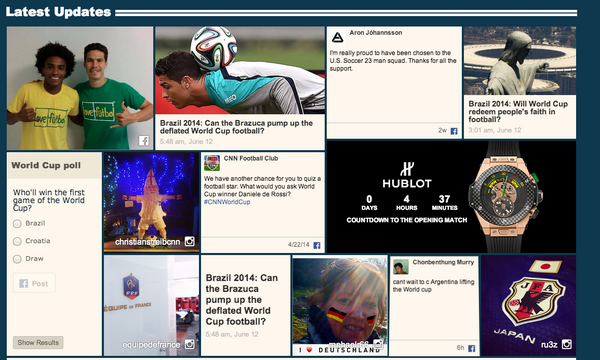
Task: Click Show Results button
Action: 38,342
